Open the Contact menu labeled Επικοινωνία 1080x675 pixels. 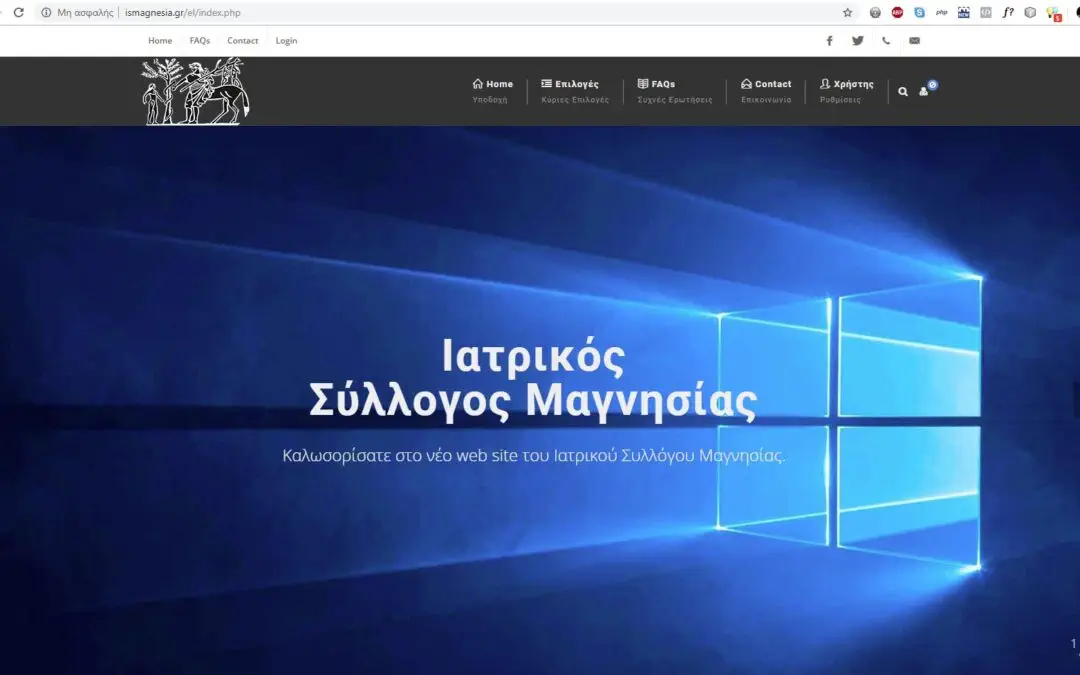(x=766, y=91)
